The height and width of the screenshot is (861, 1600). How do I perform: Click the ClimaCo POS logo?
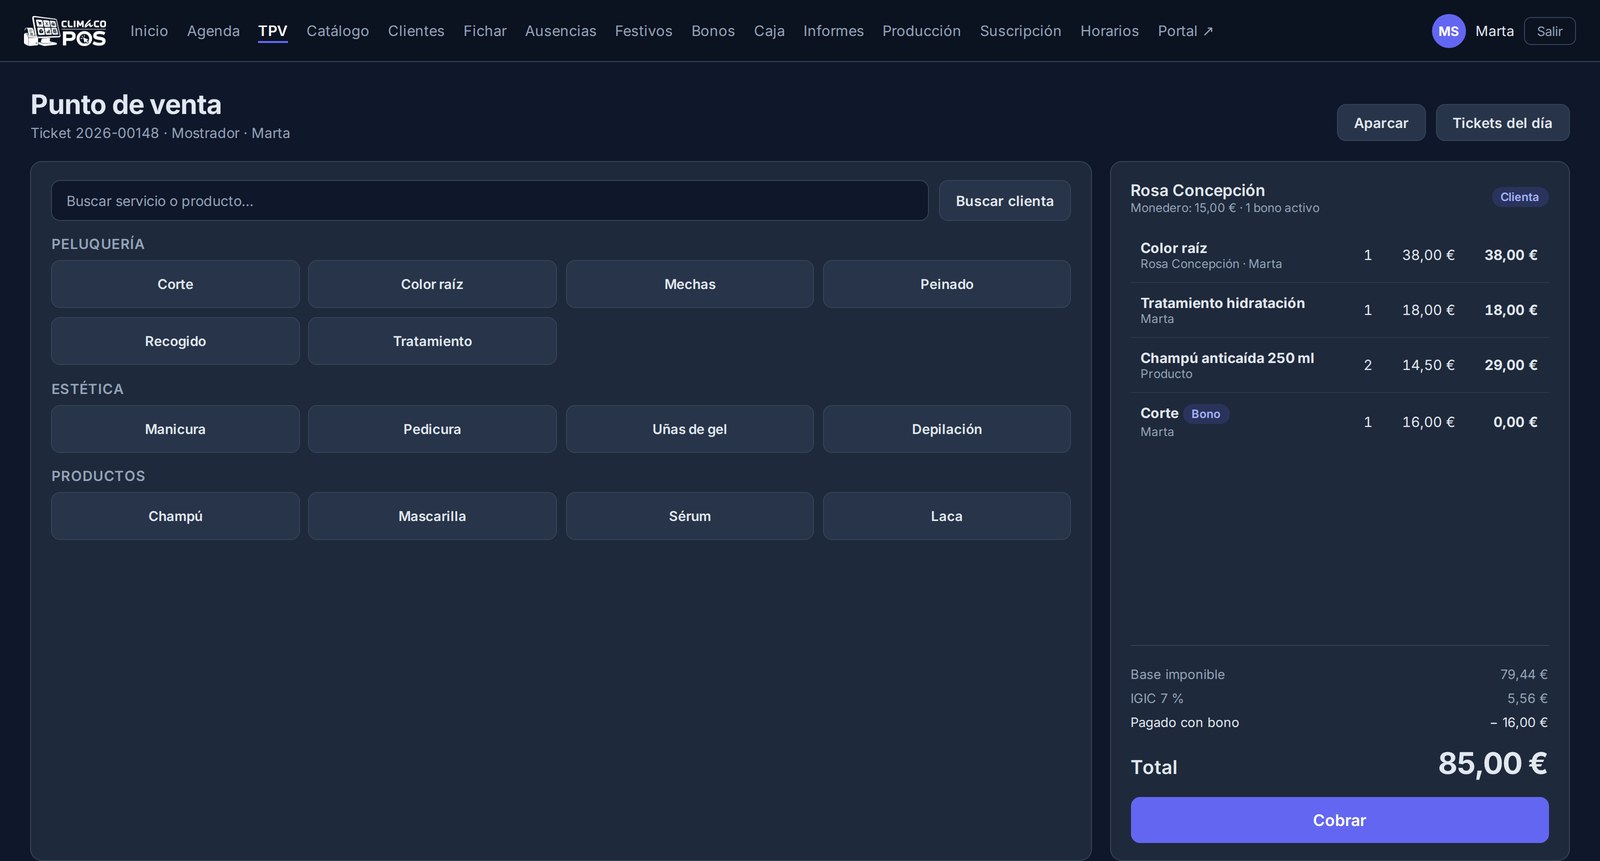[x=65, y=31]
